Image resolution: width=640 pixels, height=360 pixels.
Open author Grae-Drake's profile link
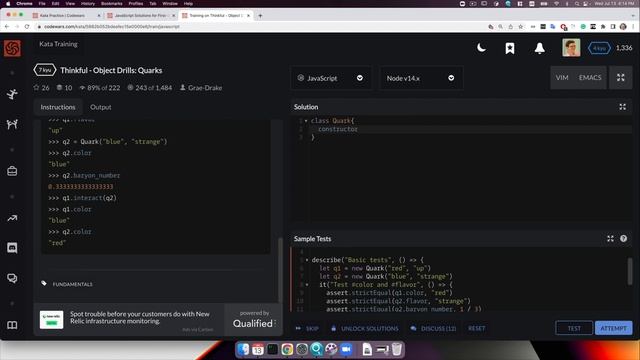pos(205,87)
